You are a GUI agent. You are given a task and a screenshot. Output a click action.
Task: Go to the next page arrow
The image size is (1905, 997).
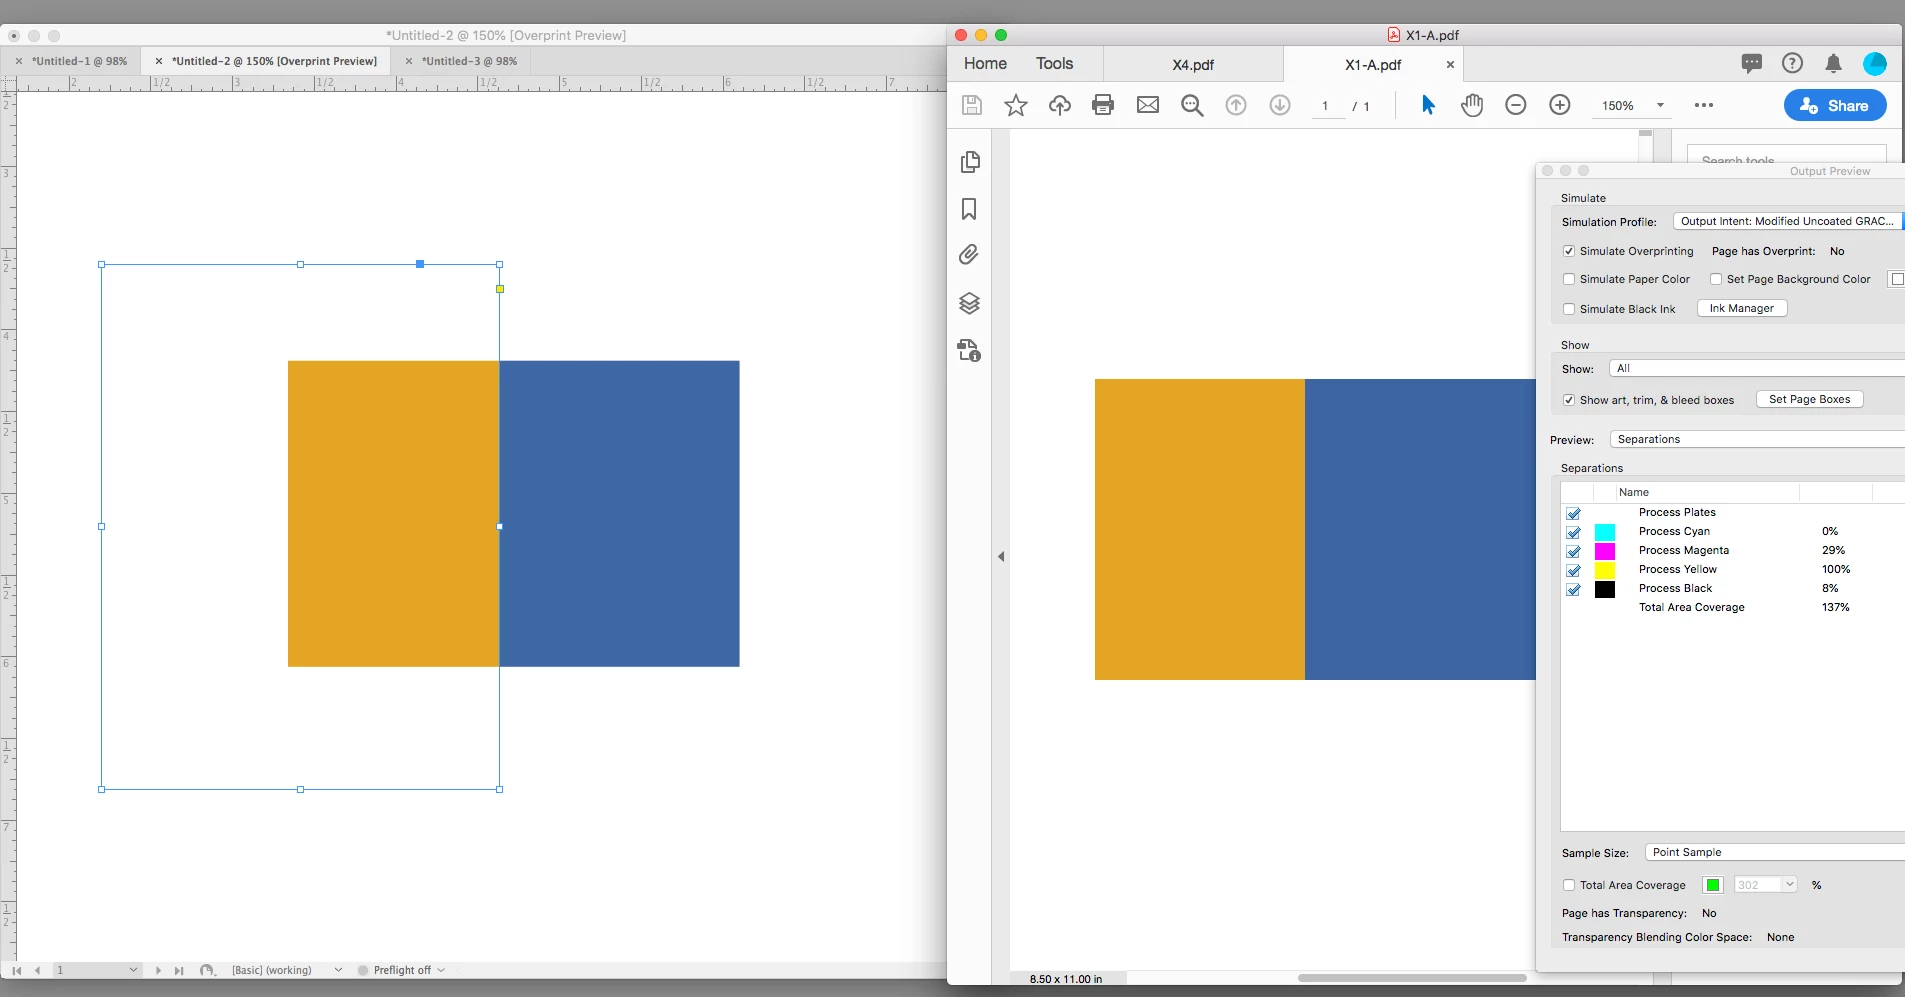(x=1280, y=105)
